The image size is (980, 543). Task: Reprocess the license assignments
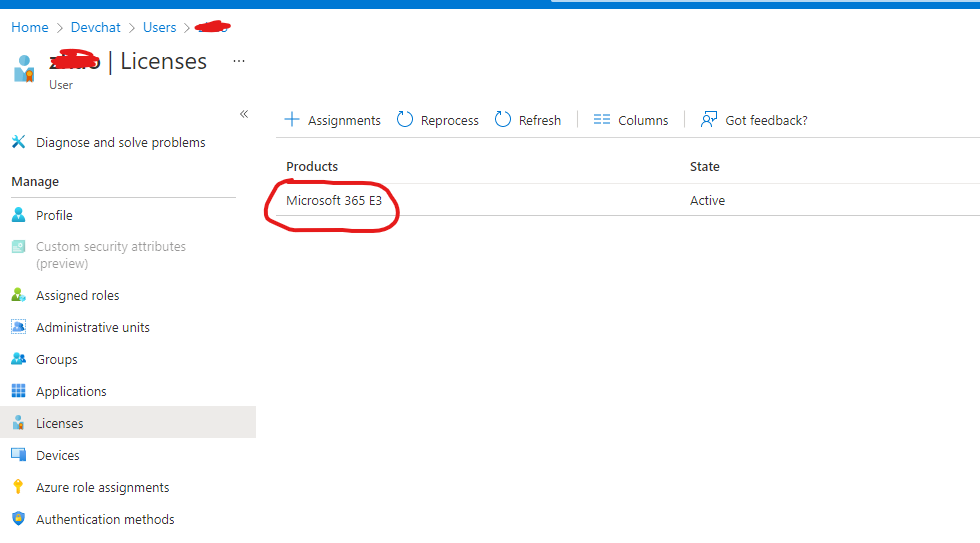pyautogui.click(x=449, y=120)
